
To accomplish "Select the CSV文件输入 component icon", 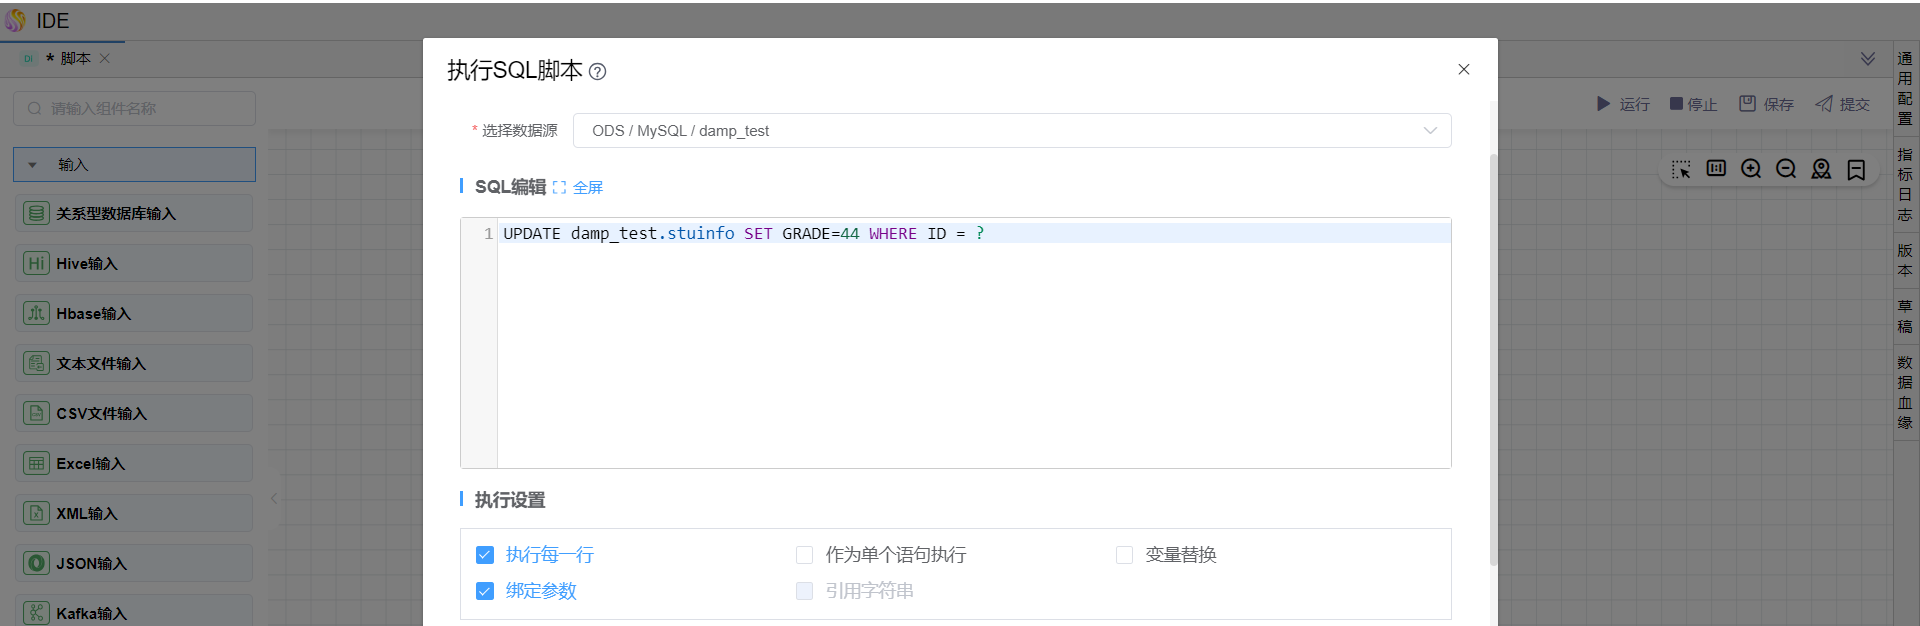I will point(37,413).
